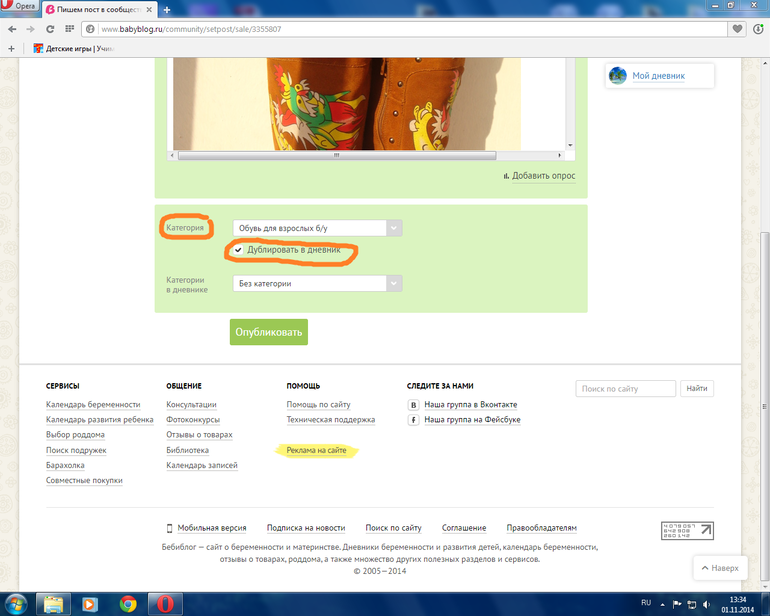Open 'Детские игры' bookmark
Viewport: 770px width, 616px height.
click(x=74, y=49)
